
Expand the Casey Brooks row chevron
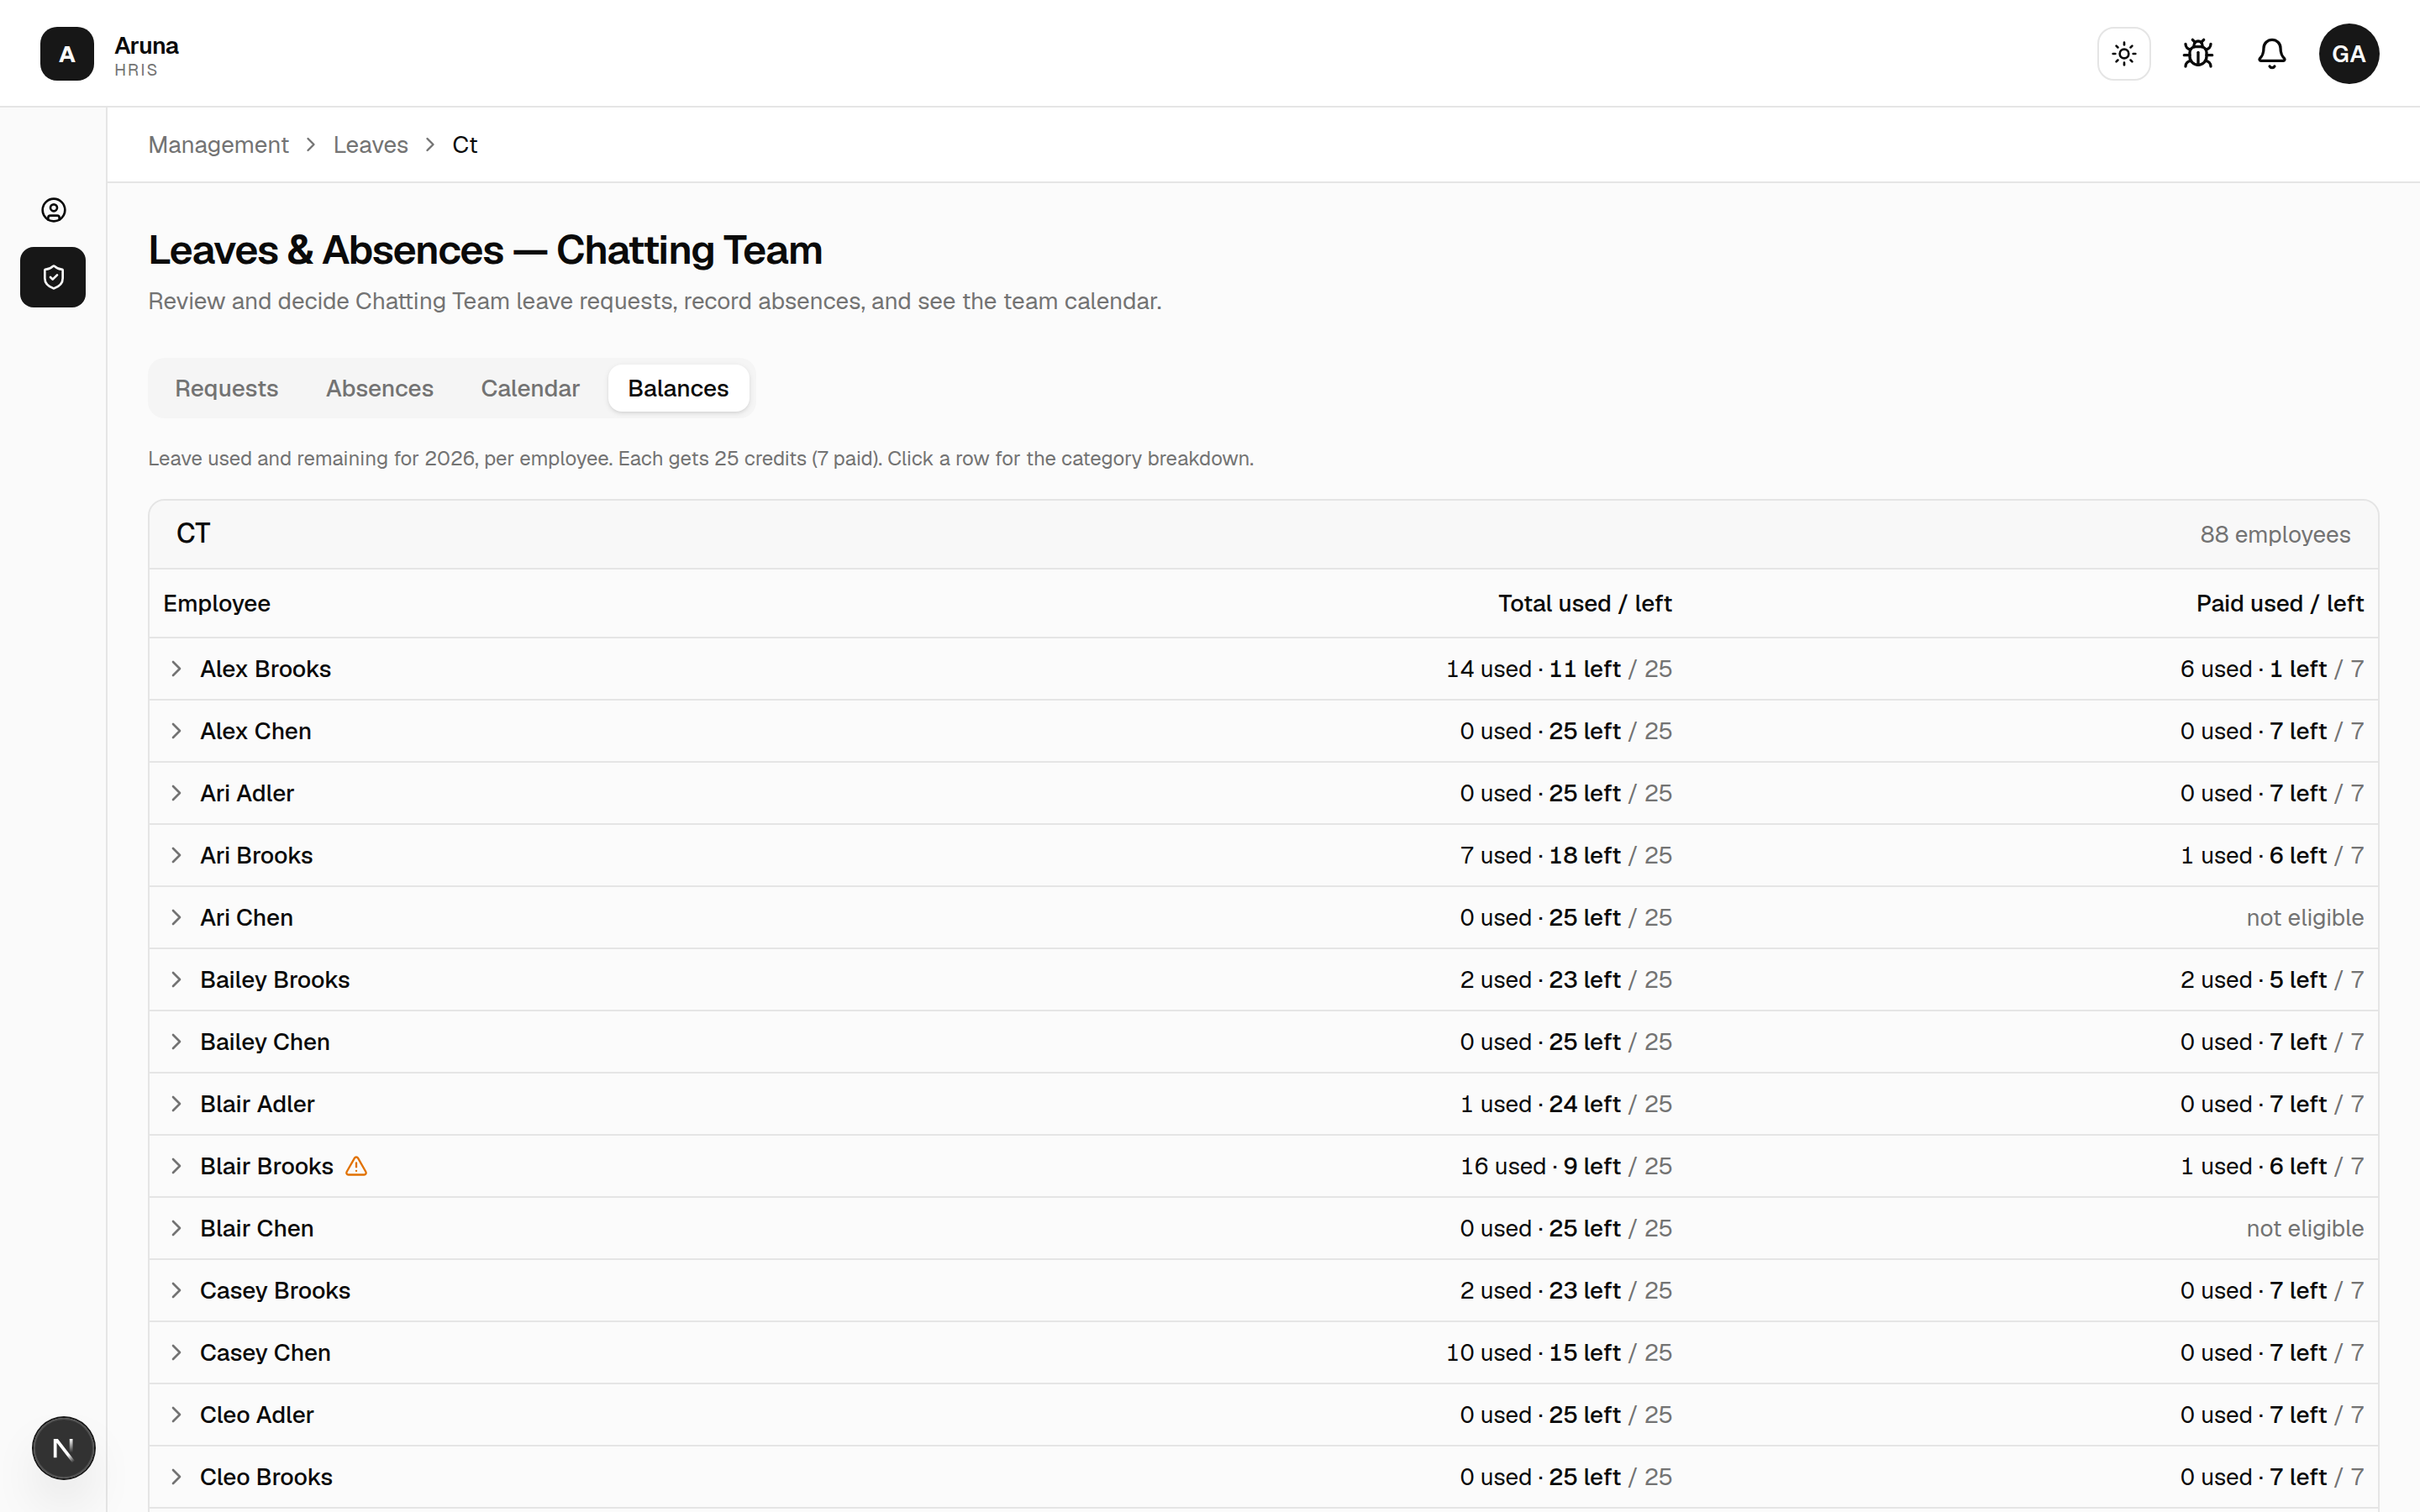[176, 1290]
